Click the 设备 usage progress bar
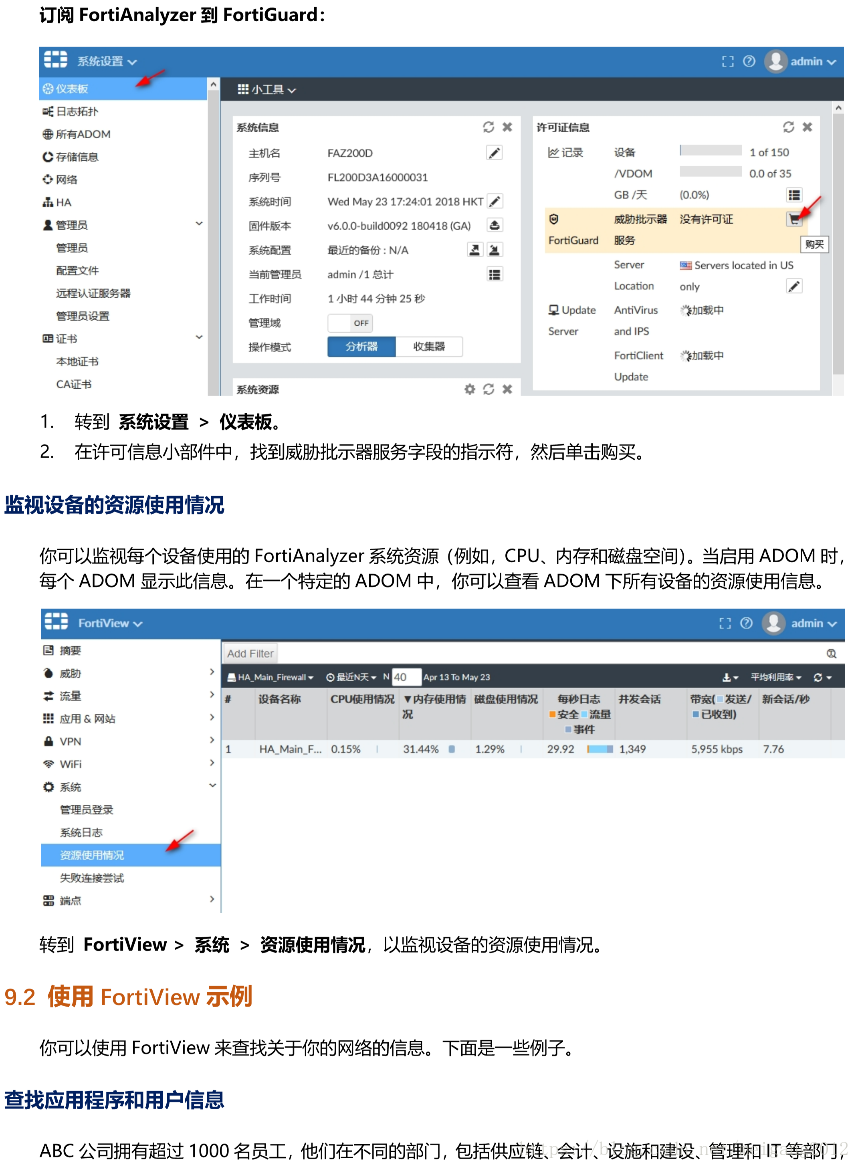Screen dimensions: 860x1169 [711, 151]
